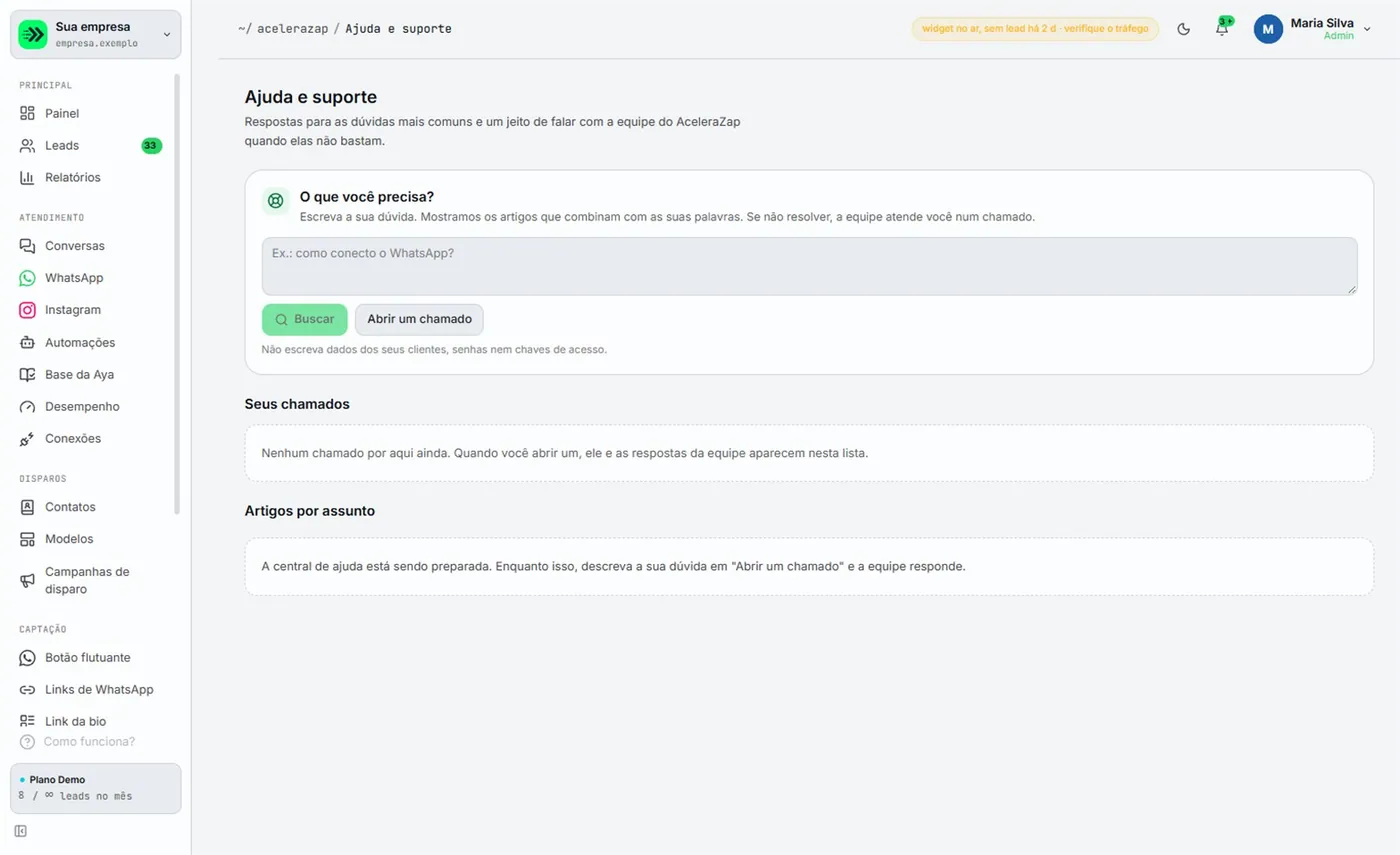Click the Como funciona? help link
The height and width of the screenshot is (855, 1400).
[78, 742]
